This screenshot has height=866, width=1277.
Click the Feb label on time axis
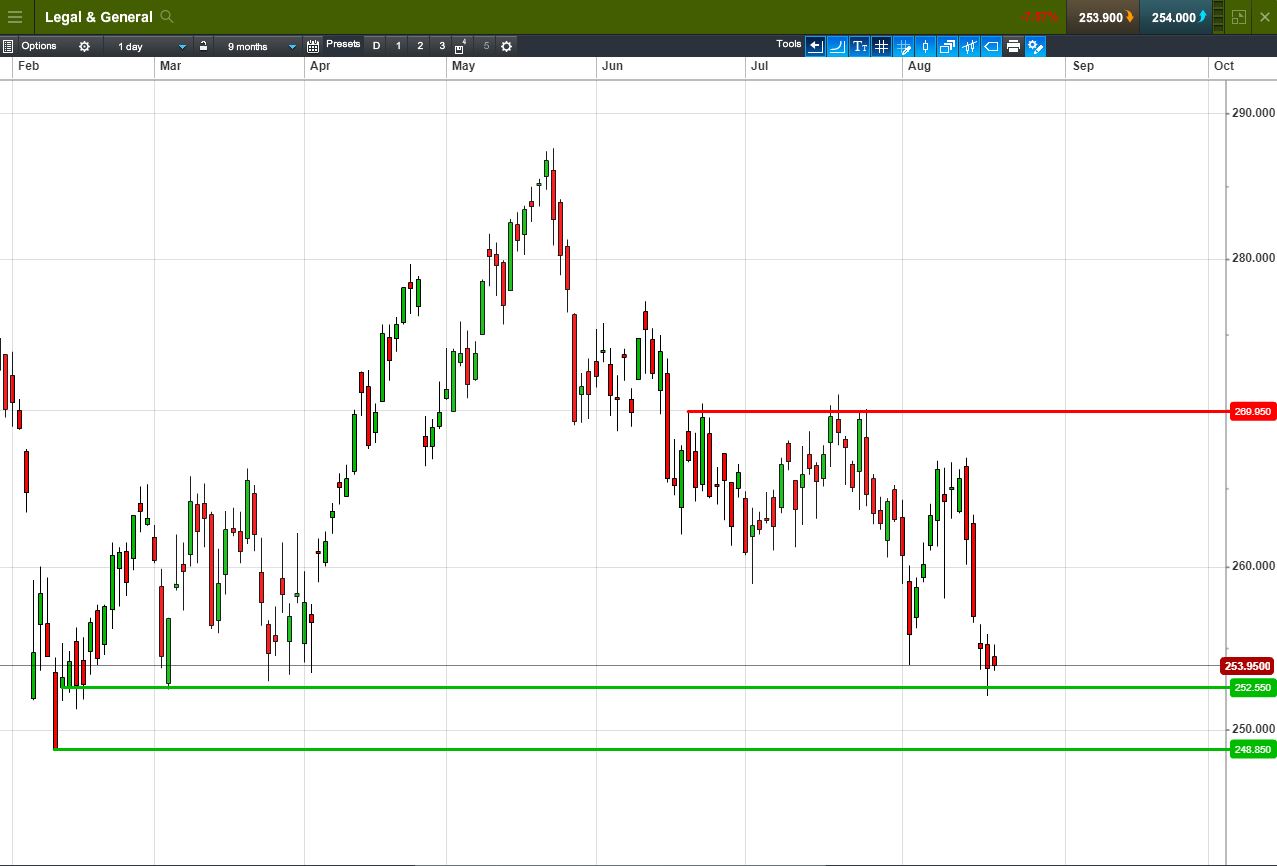point(29,66)
